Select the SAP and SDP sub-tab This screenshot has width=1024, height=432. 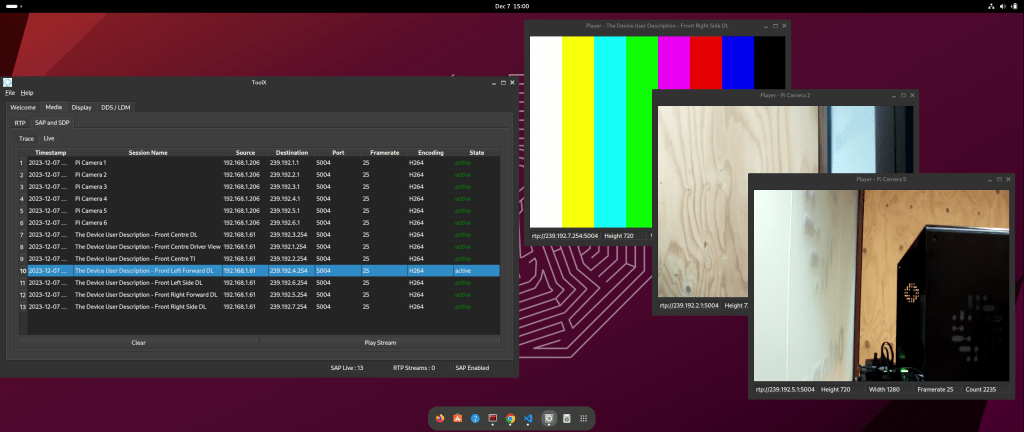click(x=52, y=123)
